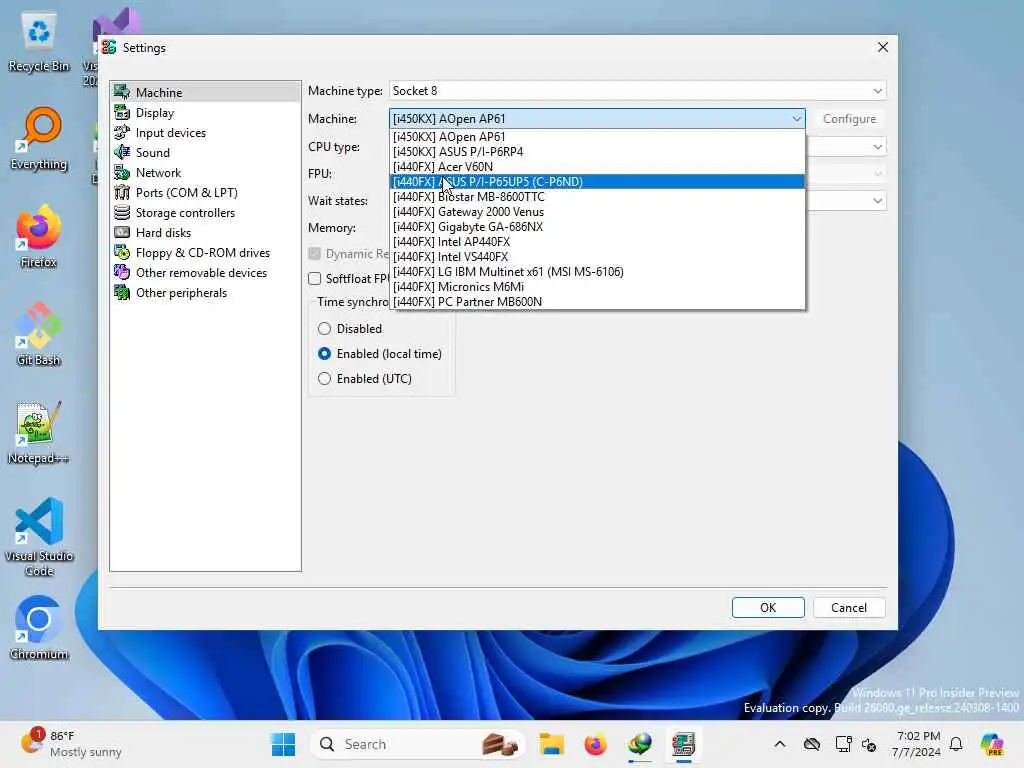
Task: Launch Firefox from the desktop
Action: pos(39,237)
